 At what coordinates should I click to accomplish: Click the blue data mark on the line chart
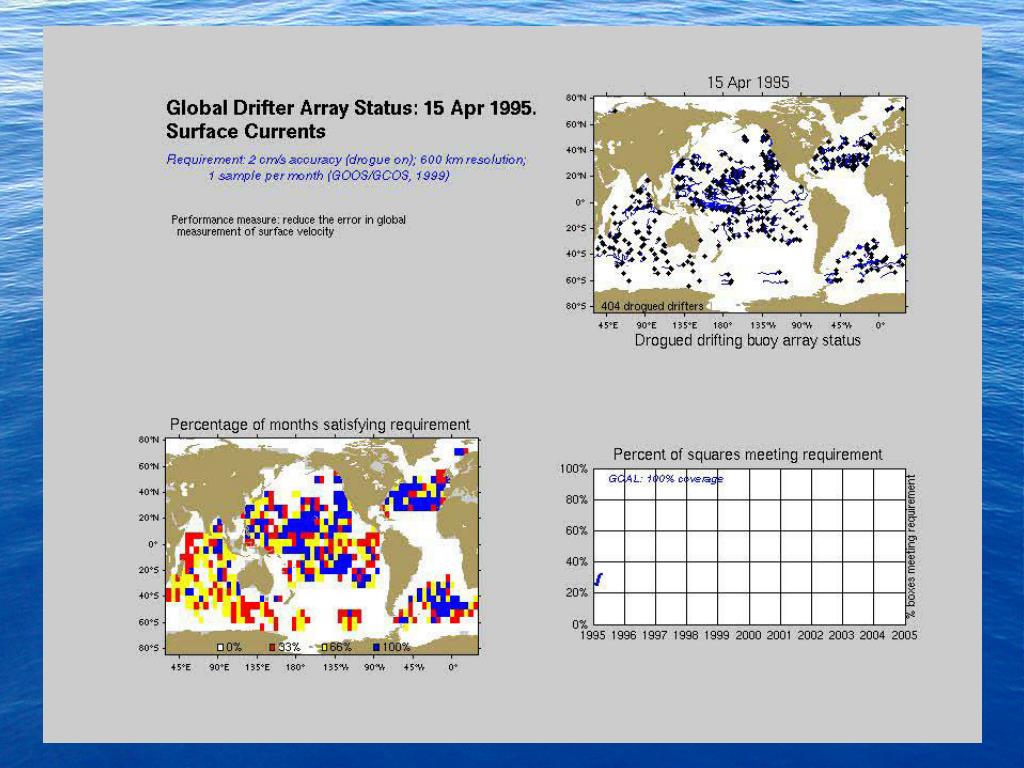(598, 578)
